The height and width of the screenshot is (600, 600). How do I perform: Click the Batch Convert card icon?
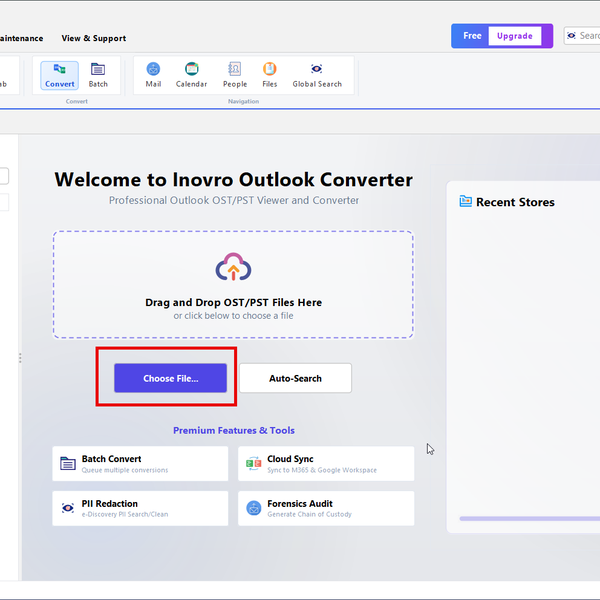point(68,463)
